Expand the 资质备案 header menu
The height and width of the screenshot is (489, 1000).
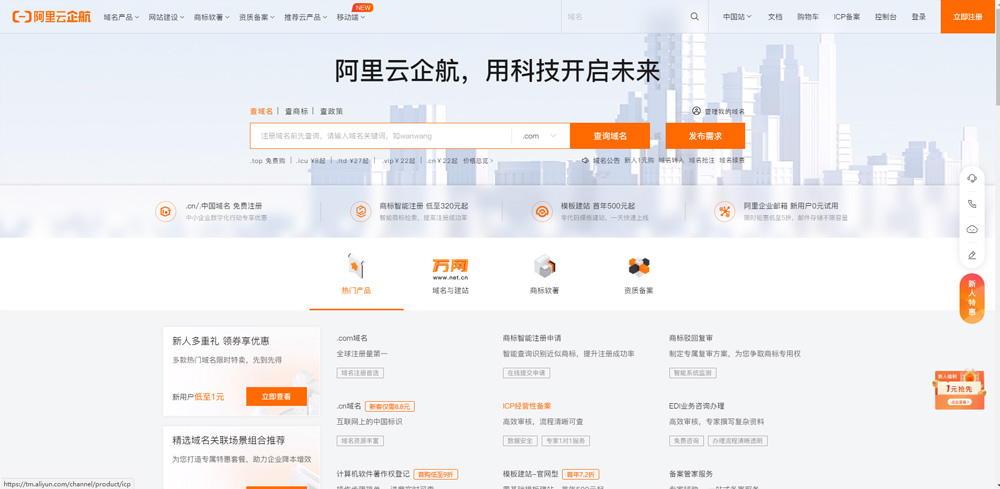pos(257,17)
